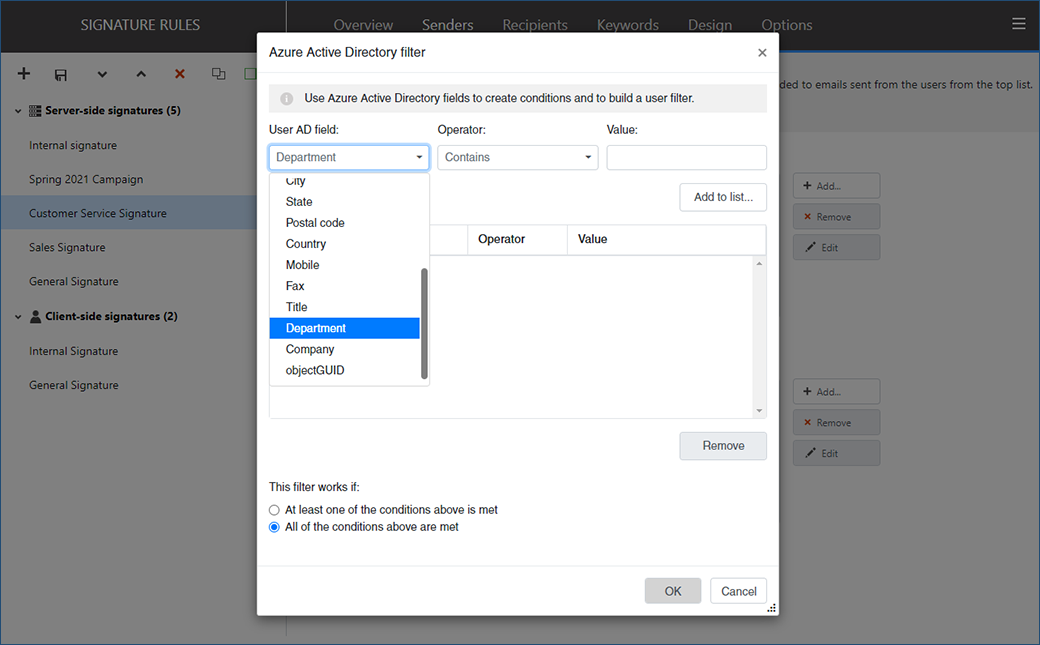Viewport: 1040px width, 645px height.
Task: Choose Fax from the field list
Action: [x=344, y=286]
